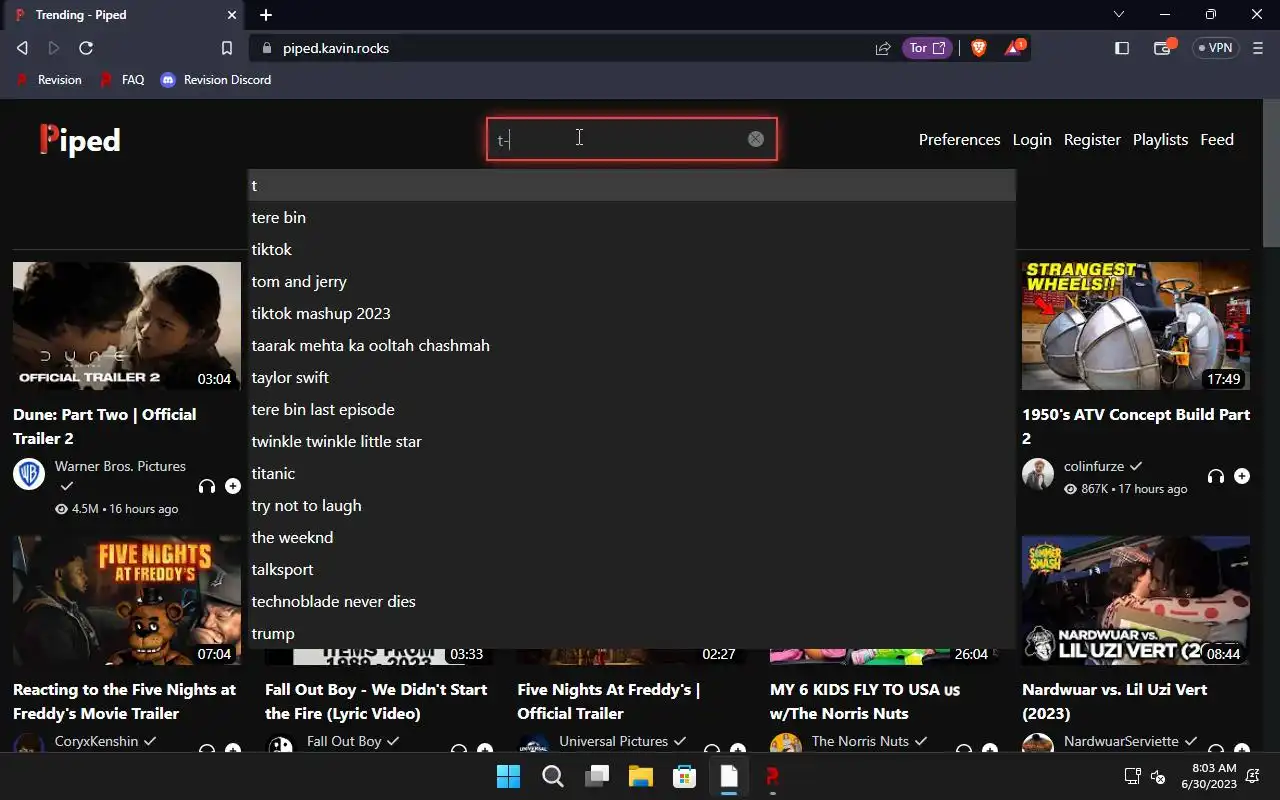Choose suggestion 'titanic'
The width and height of the screenshot is (1280, 800).
632,473
